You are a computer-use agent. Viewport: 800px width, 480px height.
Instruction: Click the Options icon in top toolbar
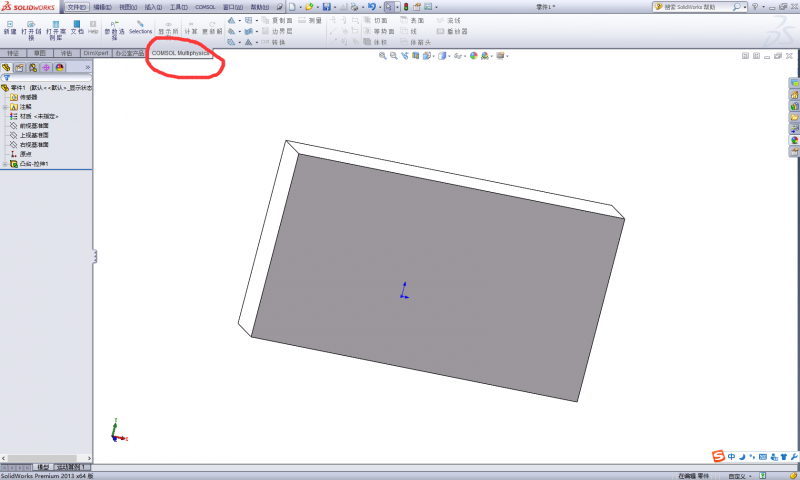pyautogui.click(x=428, y=7)
